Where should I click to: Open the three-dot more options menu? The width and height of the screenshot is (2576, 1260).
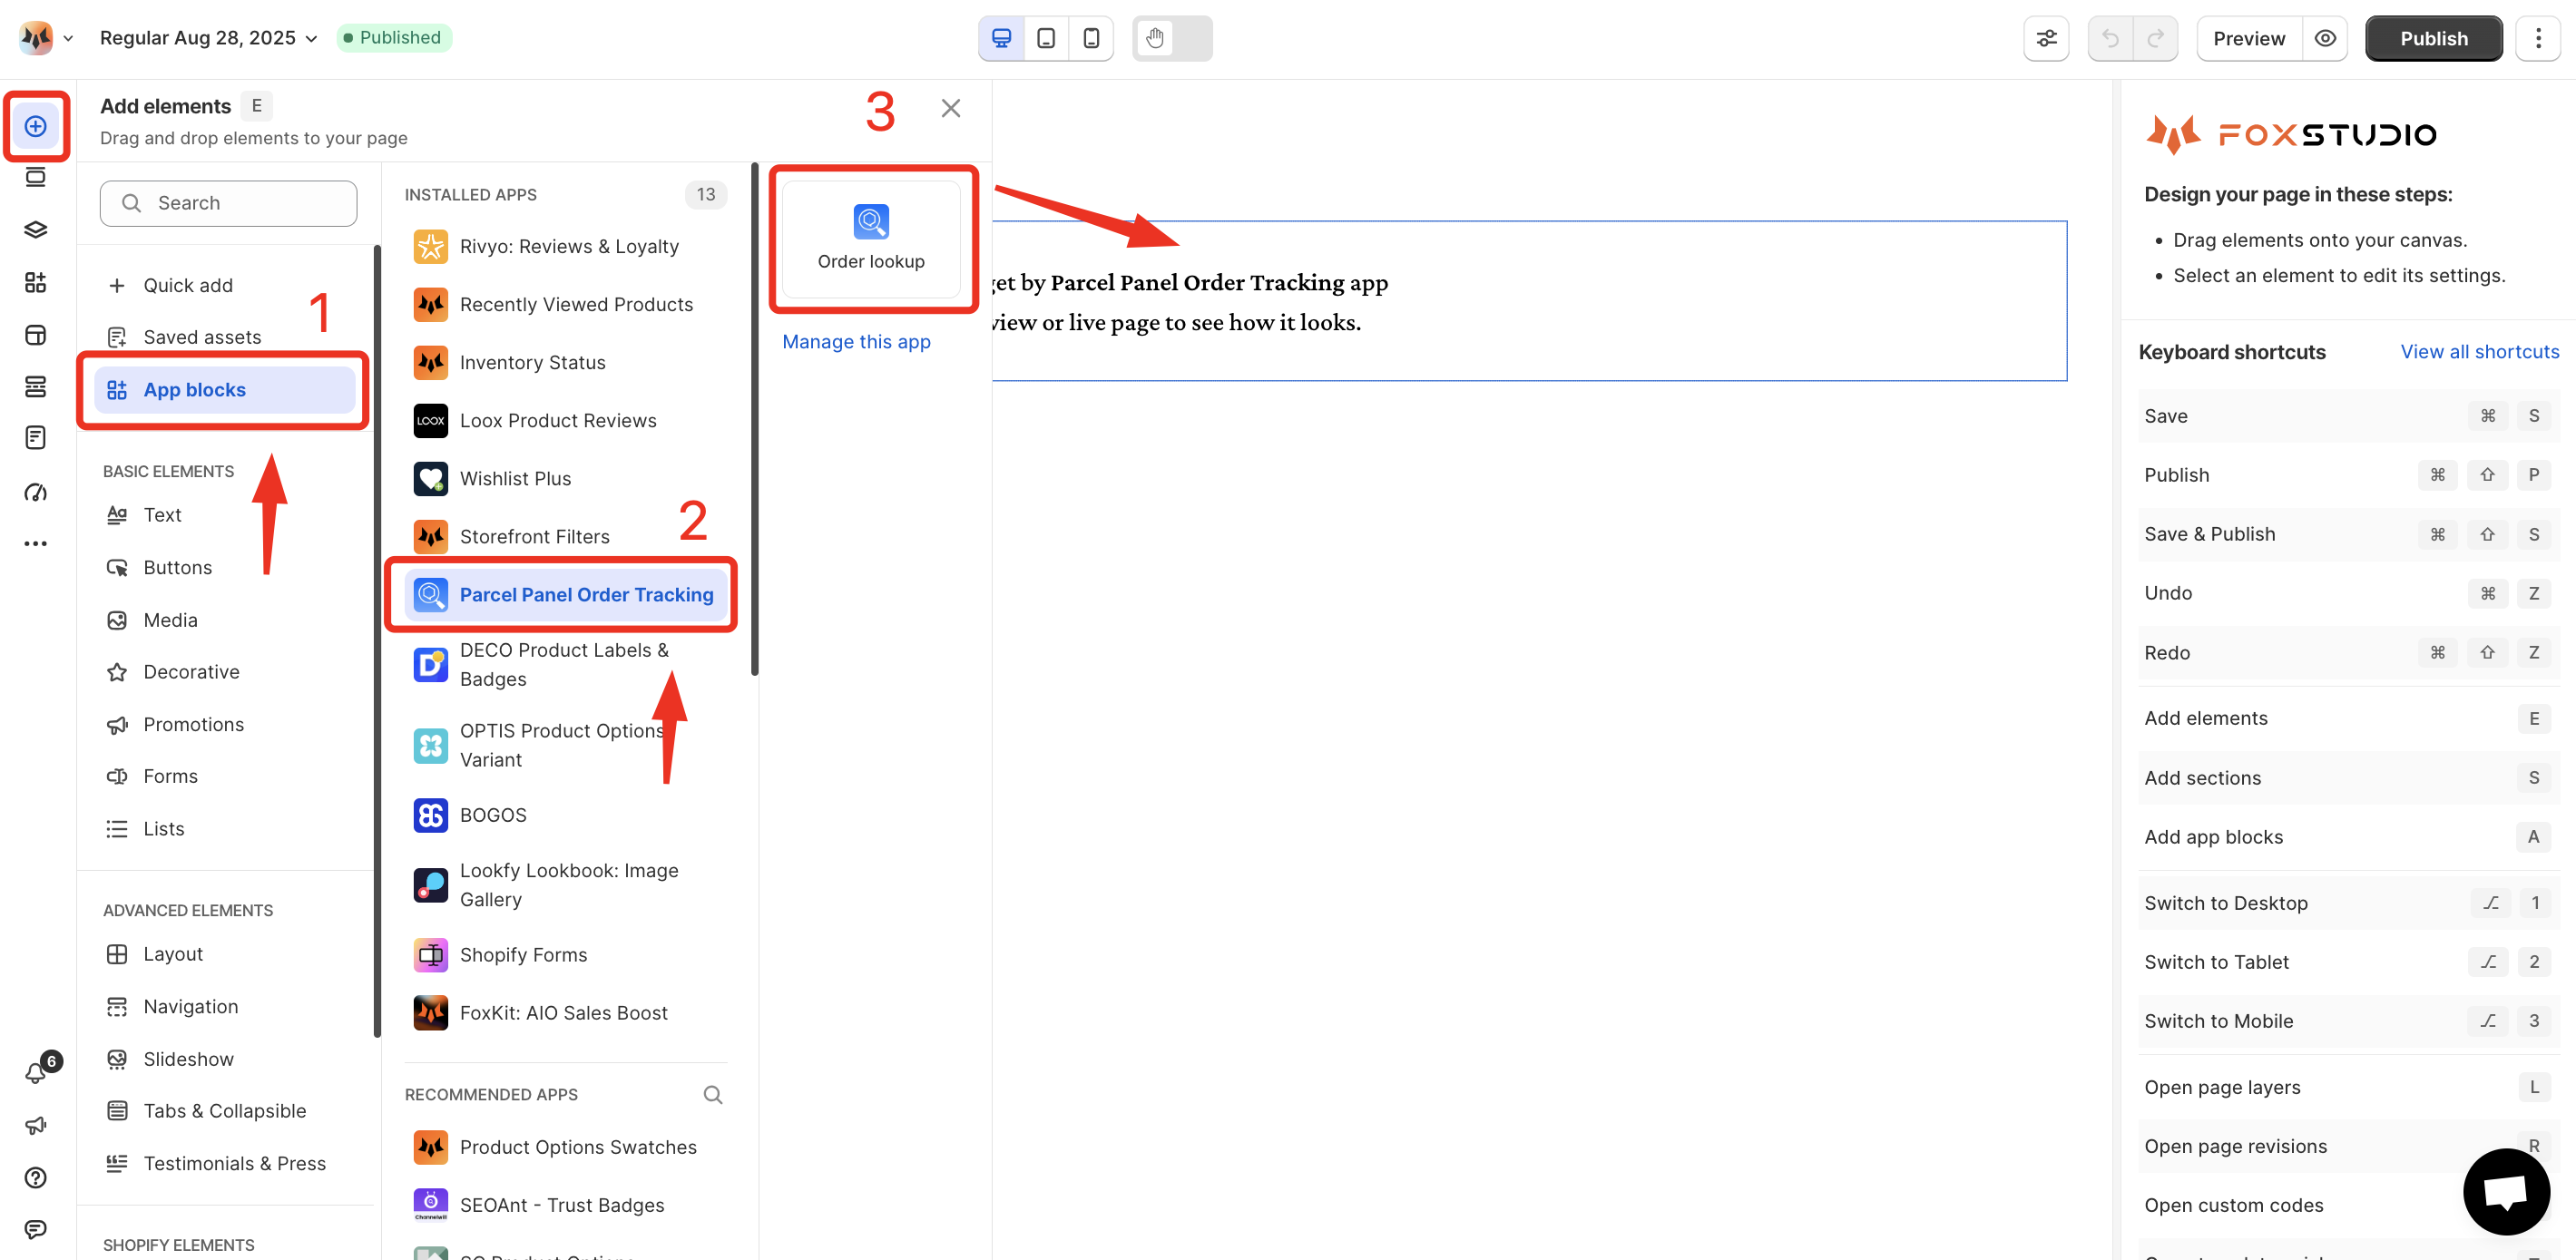pos(2537,39)
